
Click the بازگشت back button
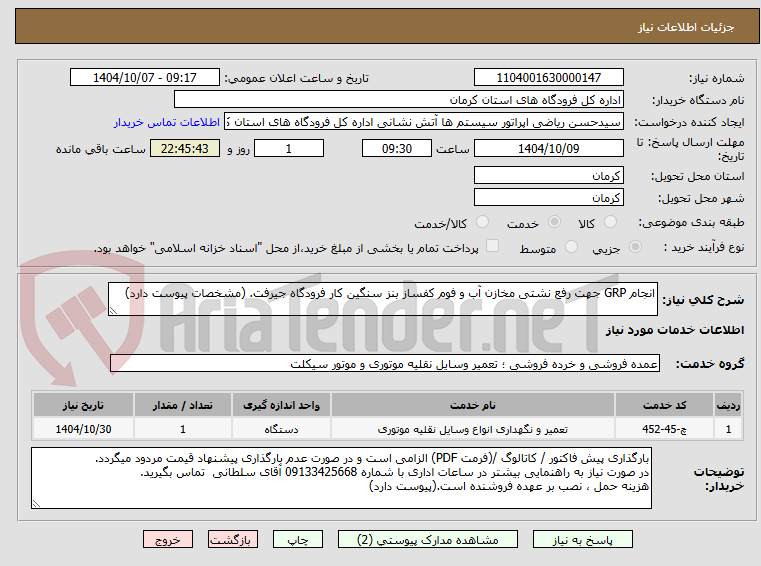pos(232,539)
